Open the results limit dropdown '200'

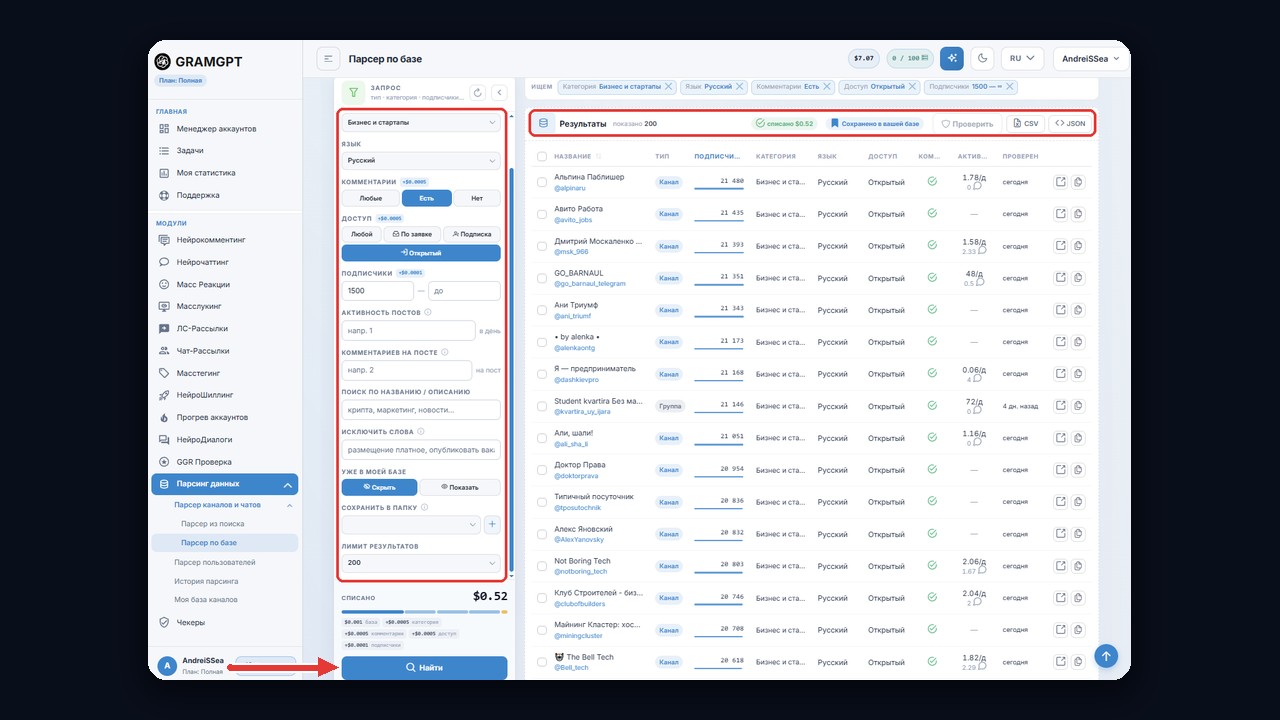[421, 563]
